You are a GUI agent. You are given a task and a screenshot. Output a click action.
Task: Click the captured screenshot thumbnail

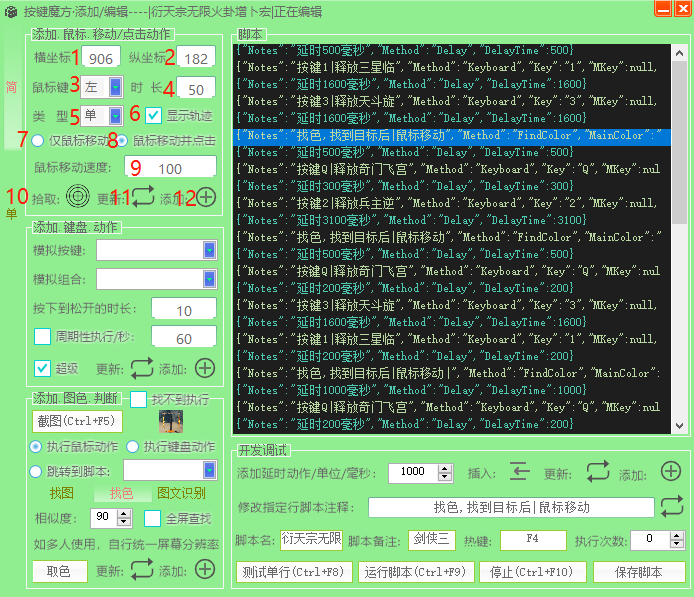click(171, 421)
